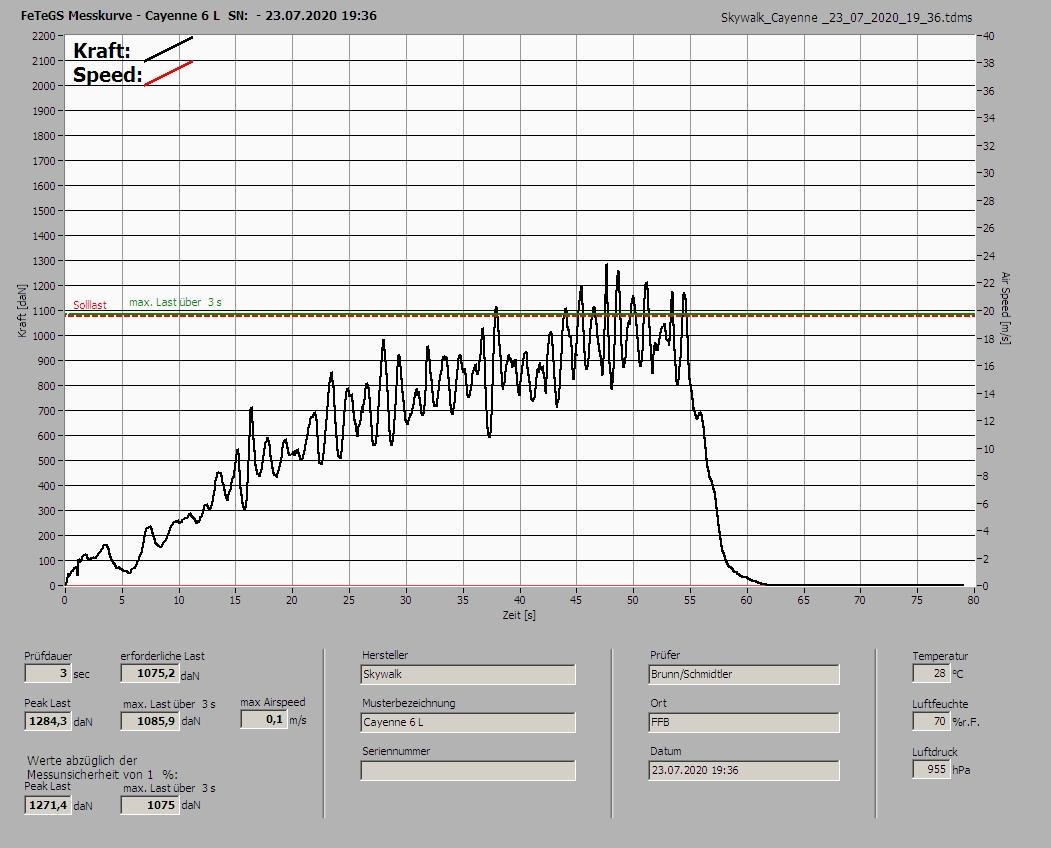Click the Seriennummer label

click(396, 751)
